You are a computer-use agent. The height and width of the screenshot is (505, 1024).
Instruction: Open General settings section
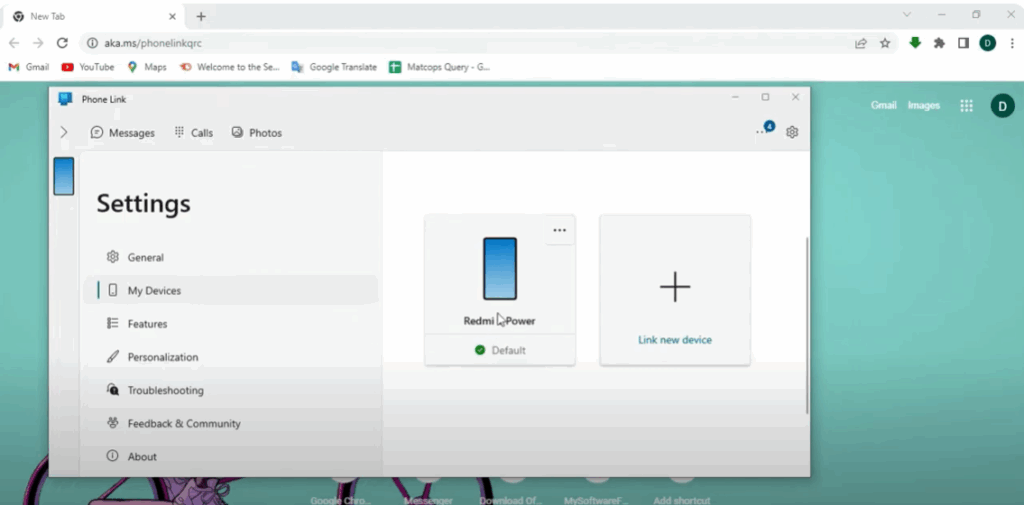coord(230,257)
